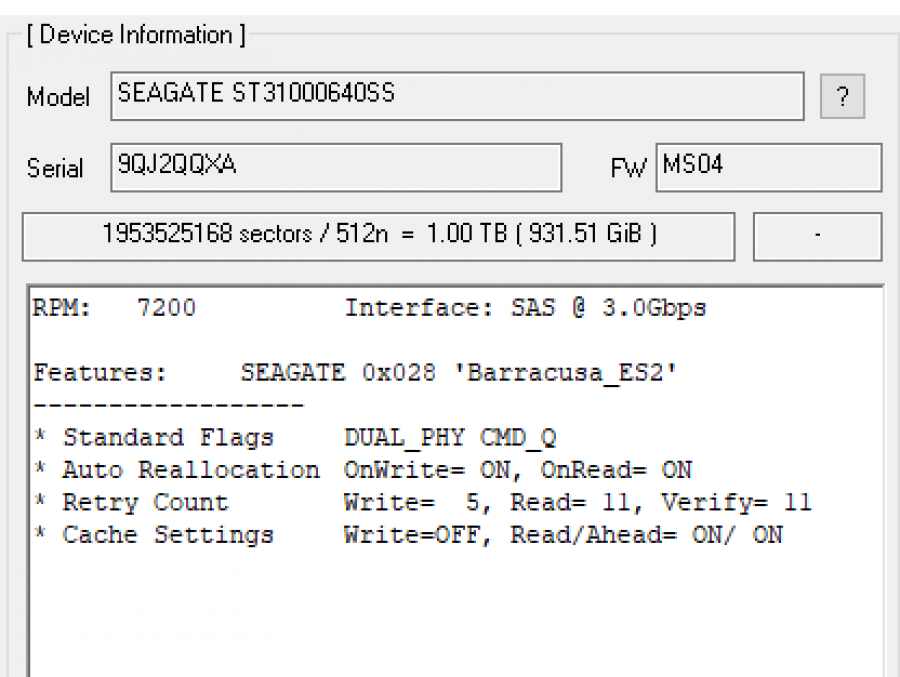Viewport: 900px width, 677px height.
Task: Click the Cache Settings line
Action: click(408, 535)
